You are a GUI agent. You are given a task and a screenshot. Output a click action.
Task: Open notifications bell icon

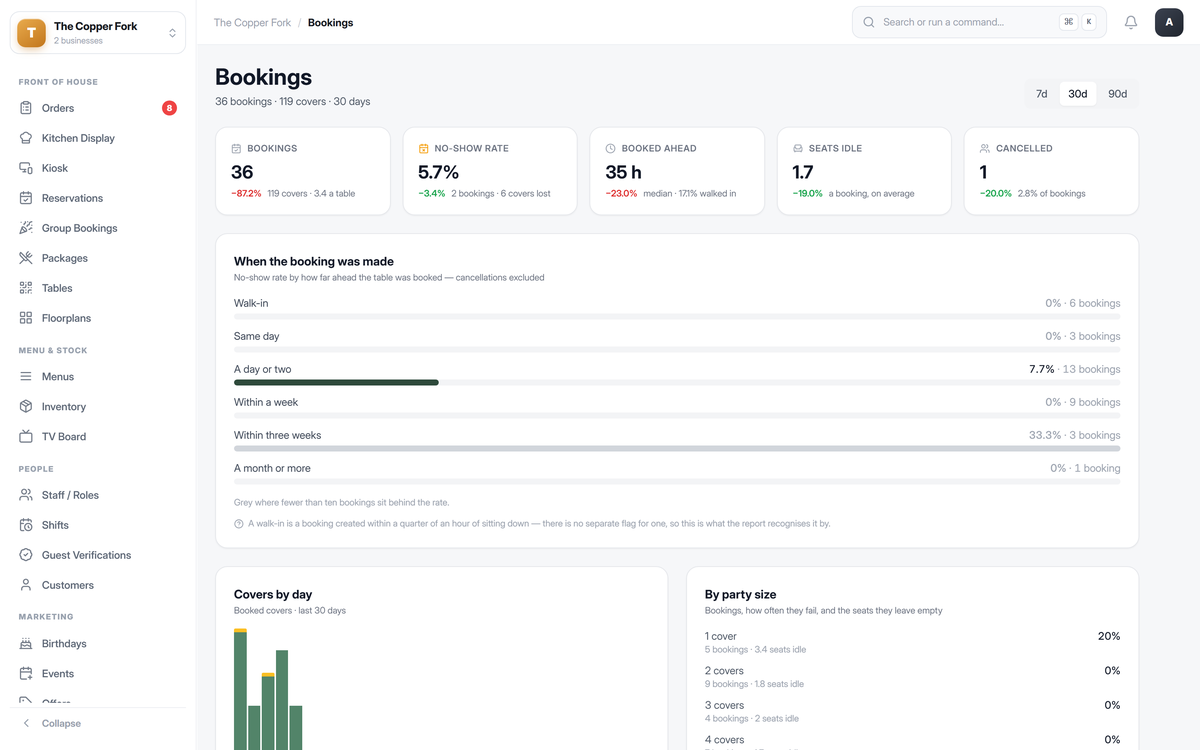[x=1131, y=22]
